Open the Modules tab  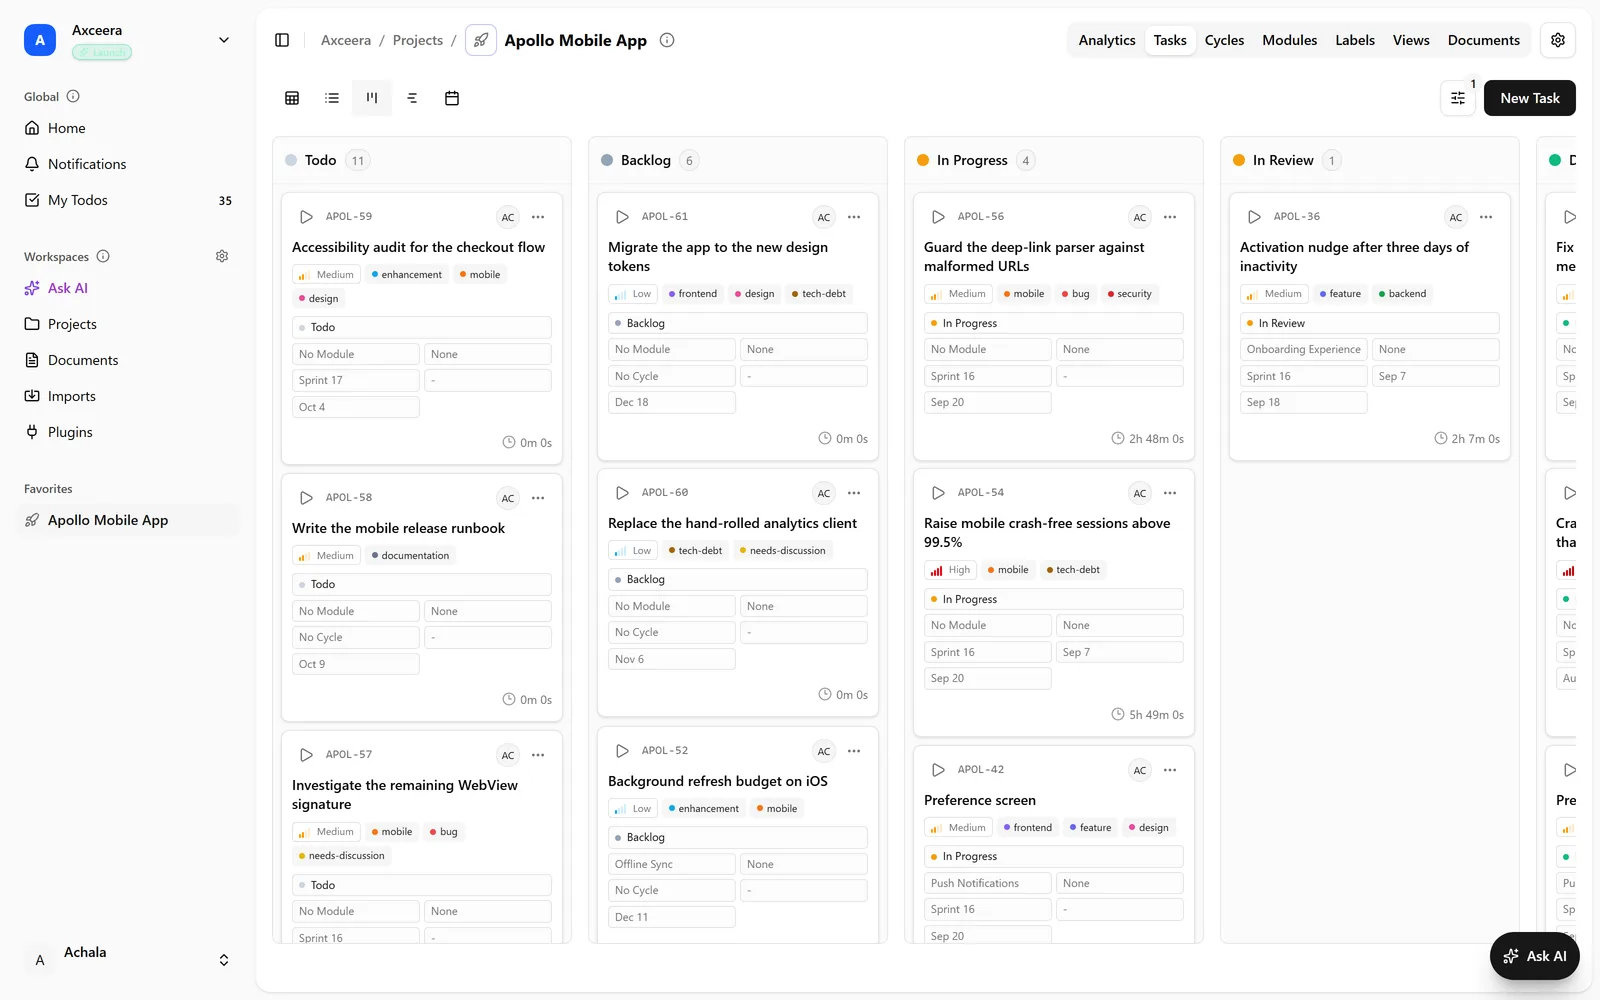pos(1289,40)
